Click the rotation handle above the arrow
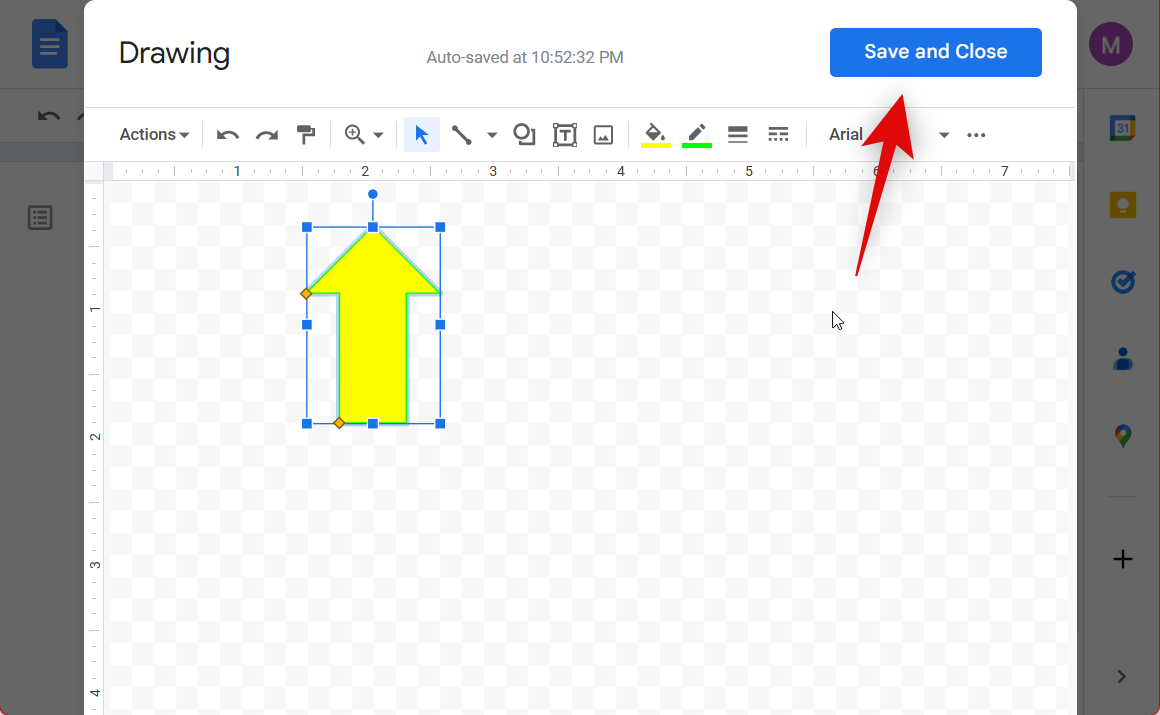 [373, 194]
